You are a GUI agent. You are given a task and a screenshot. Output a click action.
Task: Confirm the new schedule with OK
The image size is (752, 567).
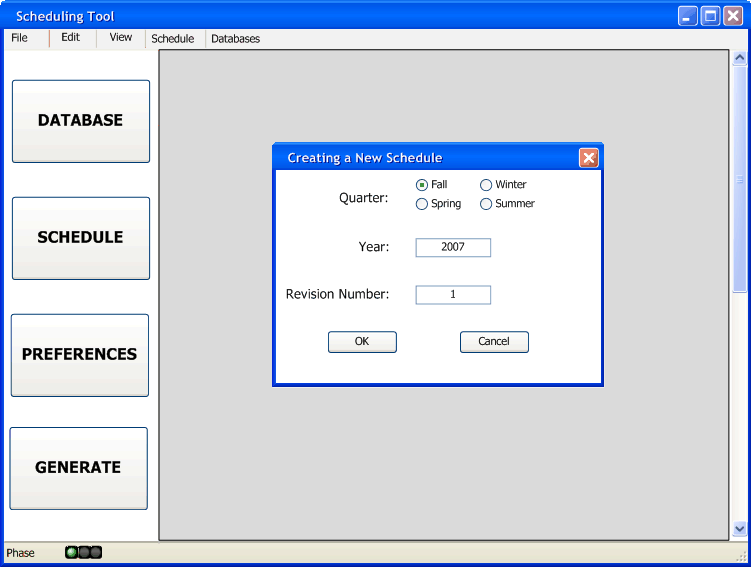[362, 342]
